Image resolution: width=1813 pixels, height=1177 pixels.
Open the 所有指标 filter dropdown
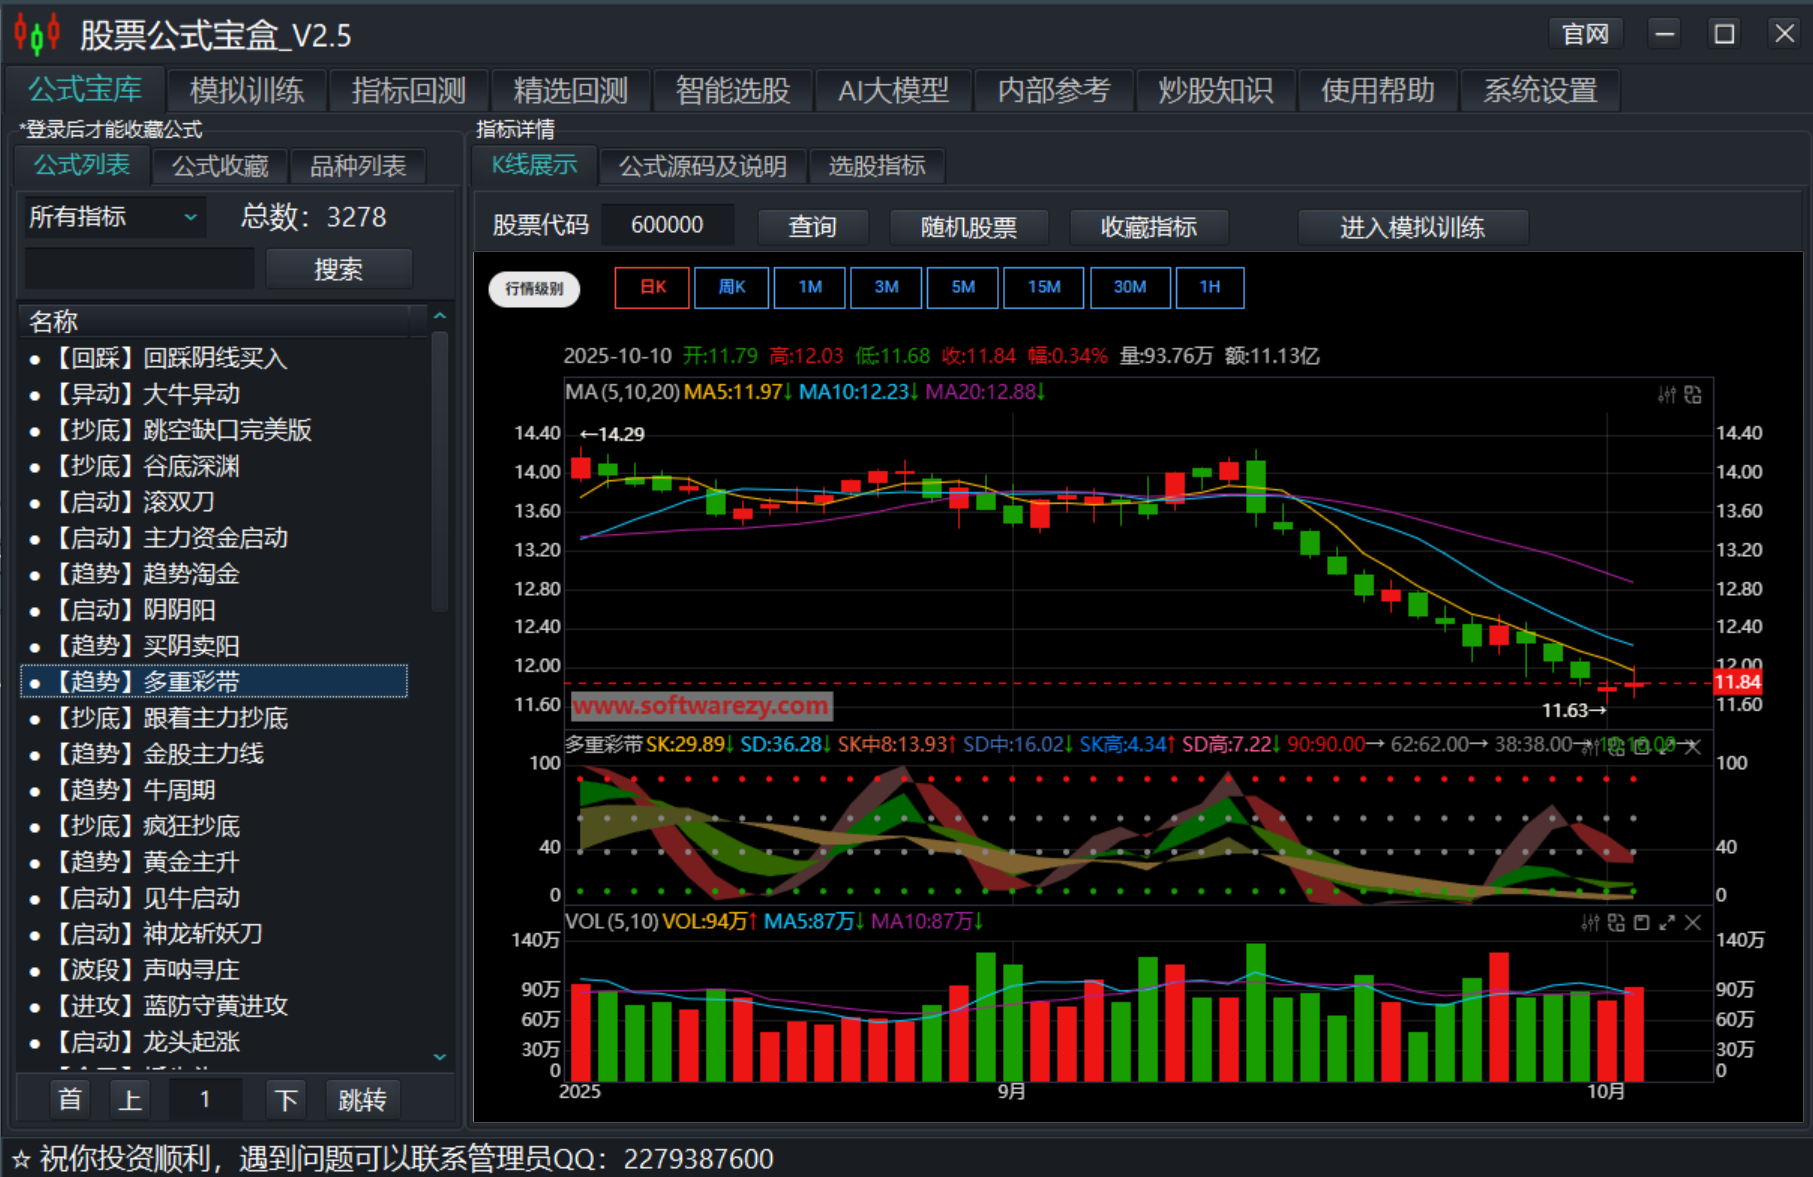115,217
